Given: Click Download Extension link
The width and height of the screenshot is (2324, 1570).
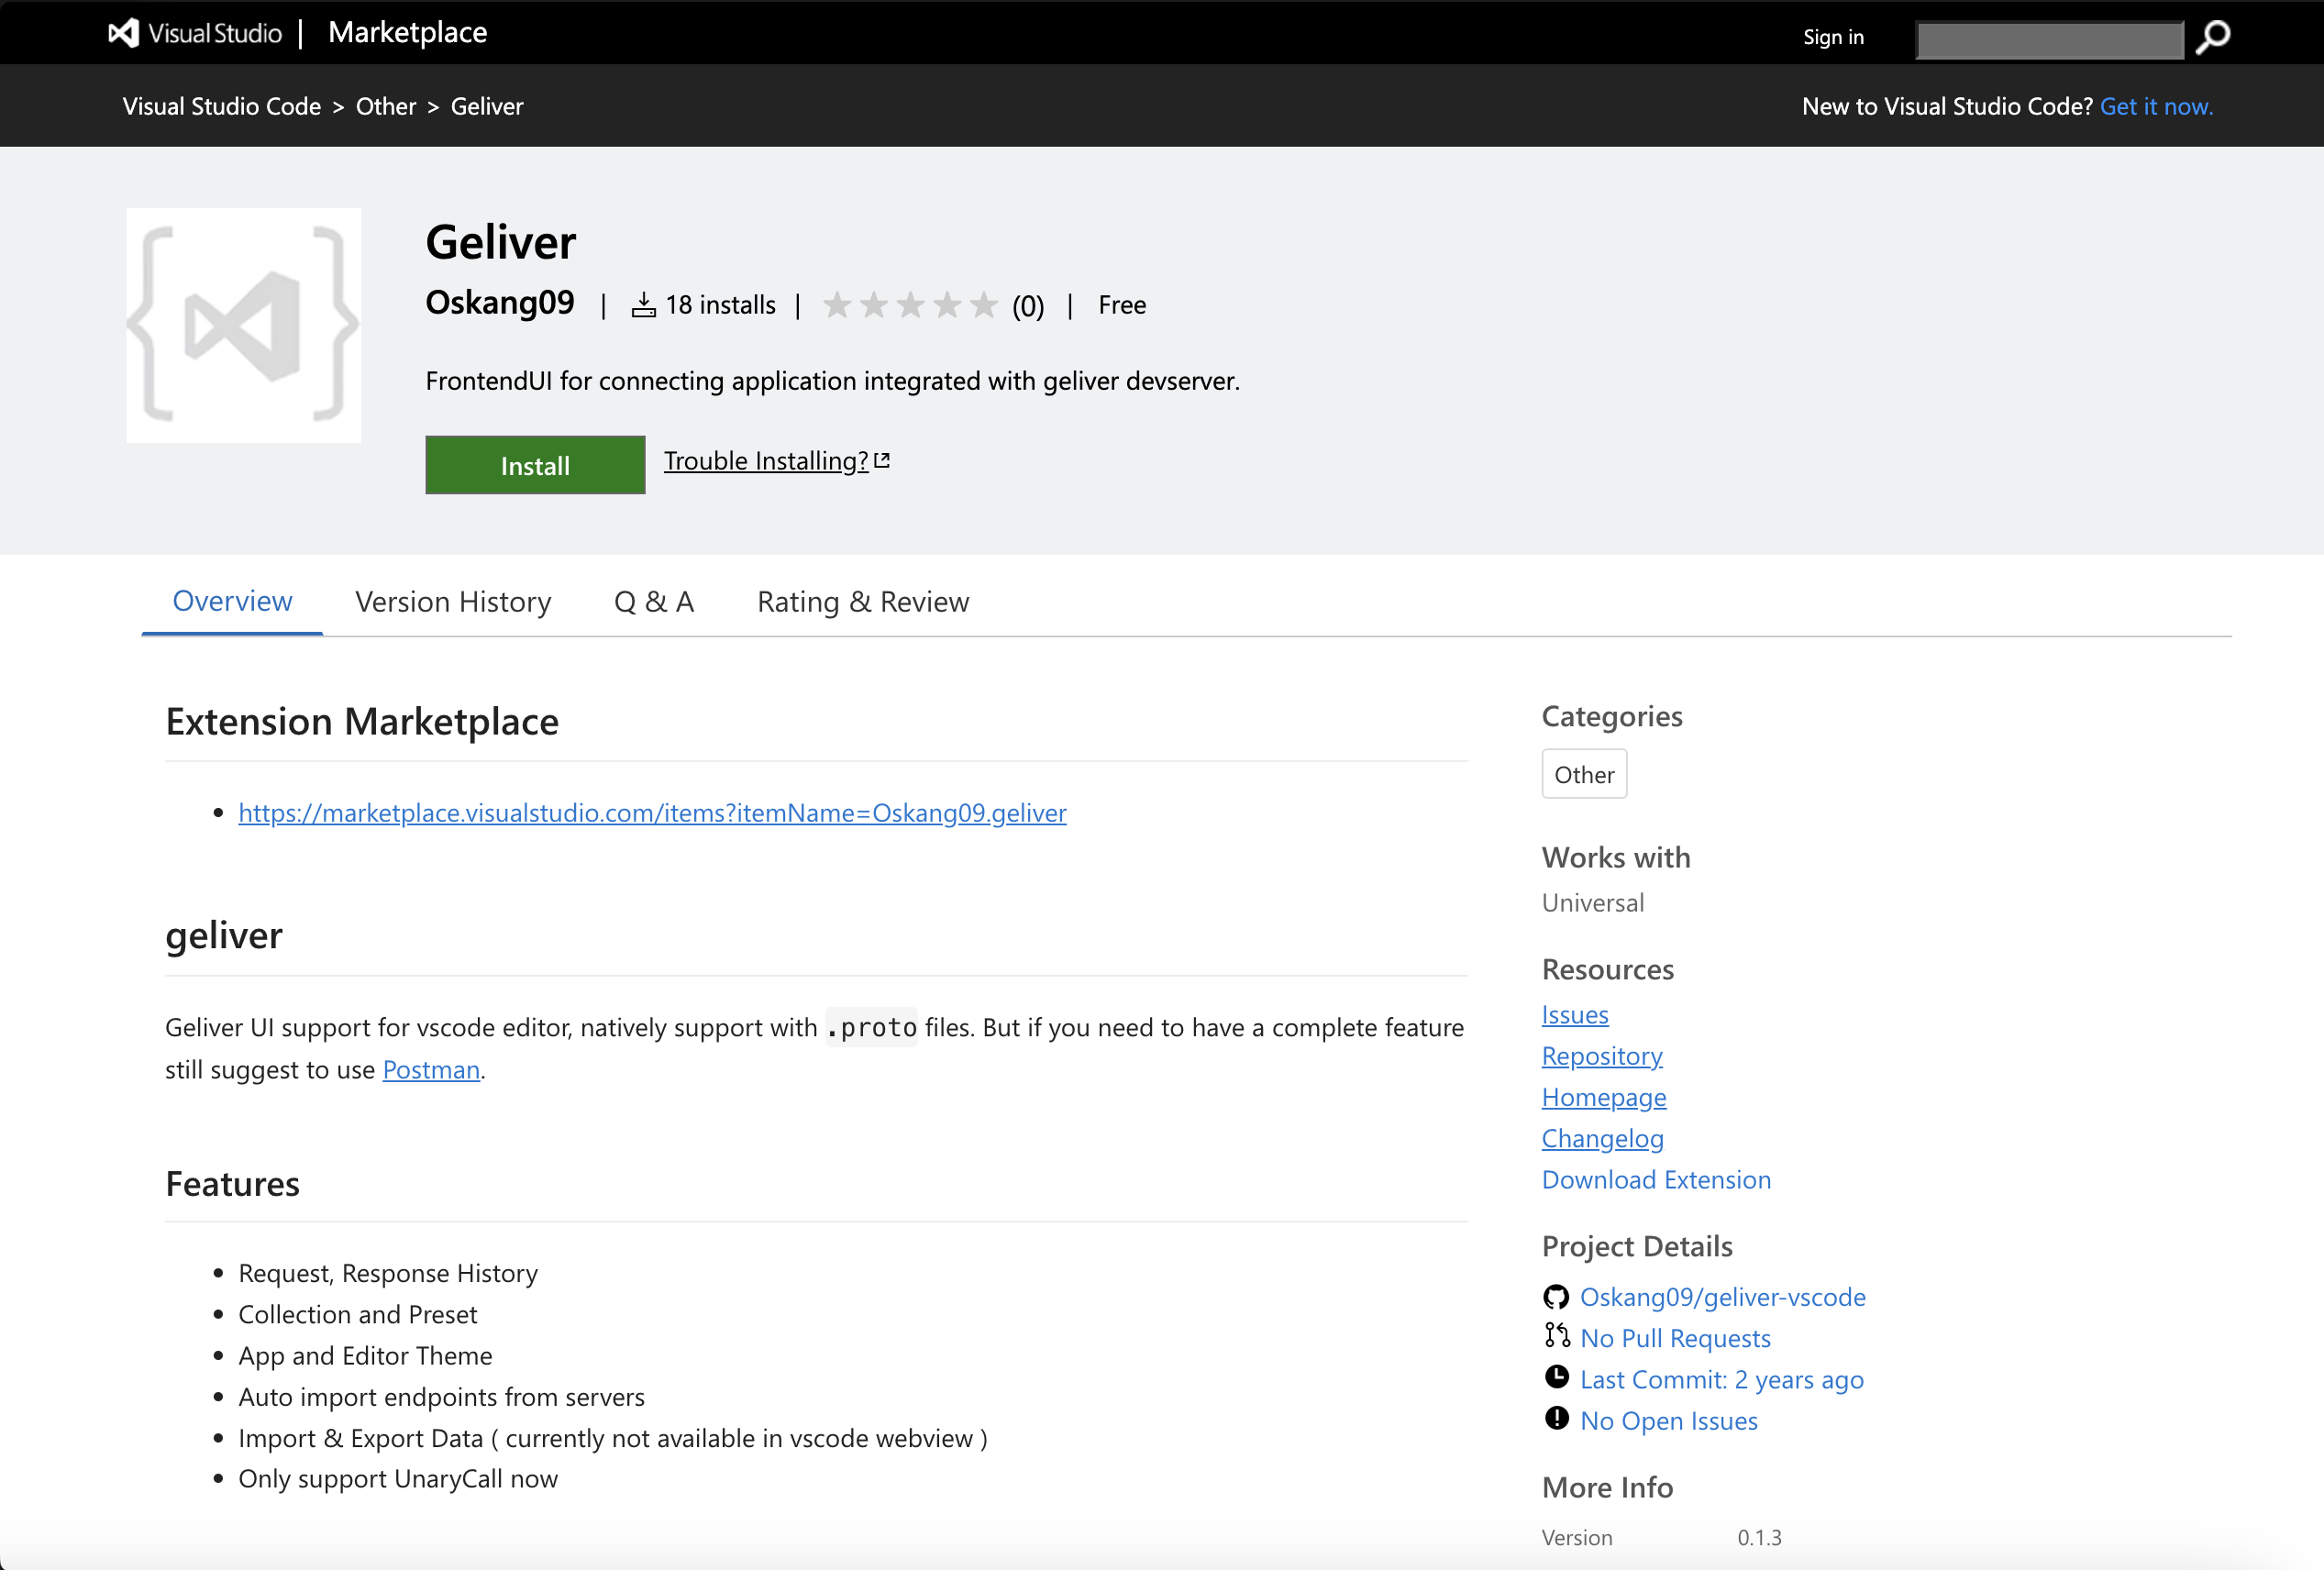Looking at the screenshot, I should (1656, 1180).
